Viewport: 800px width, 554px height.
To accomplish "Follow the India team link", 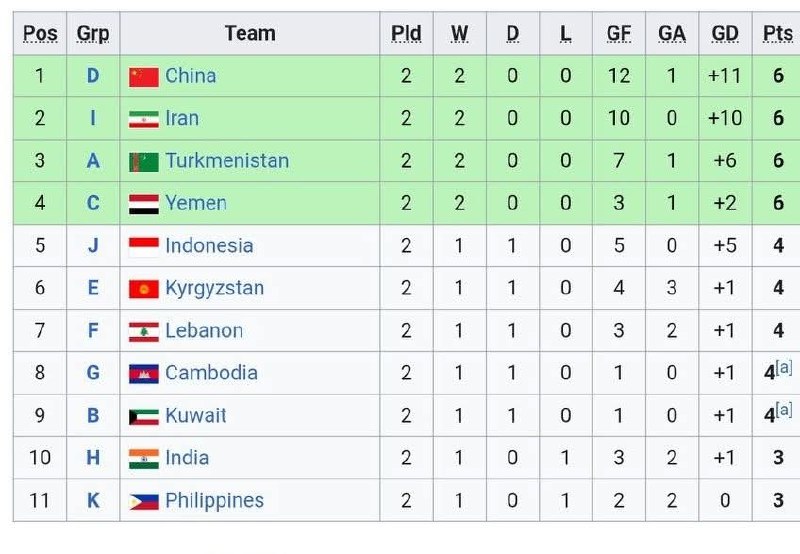I will click(187, 458).
